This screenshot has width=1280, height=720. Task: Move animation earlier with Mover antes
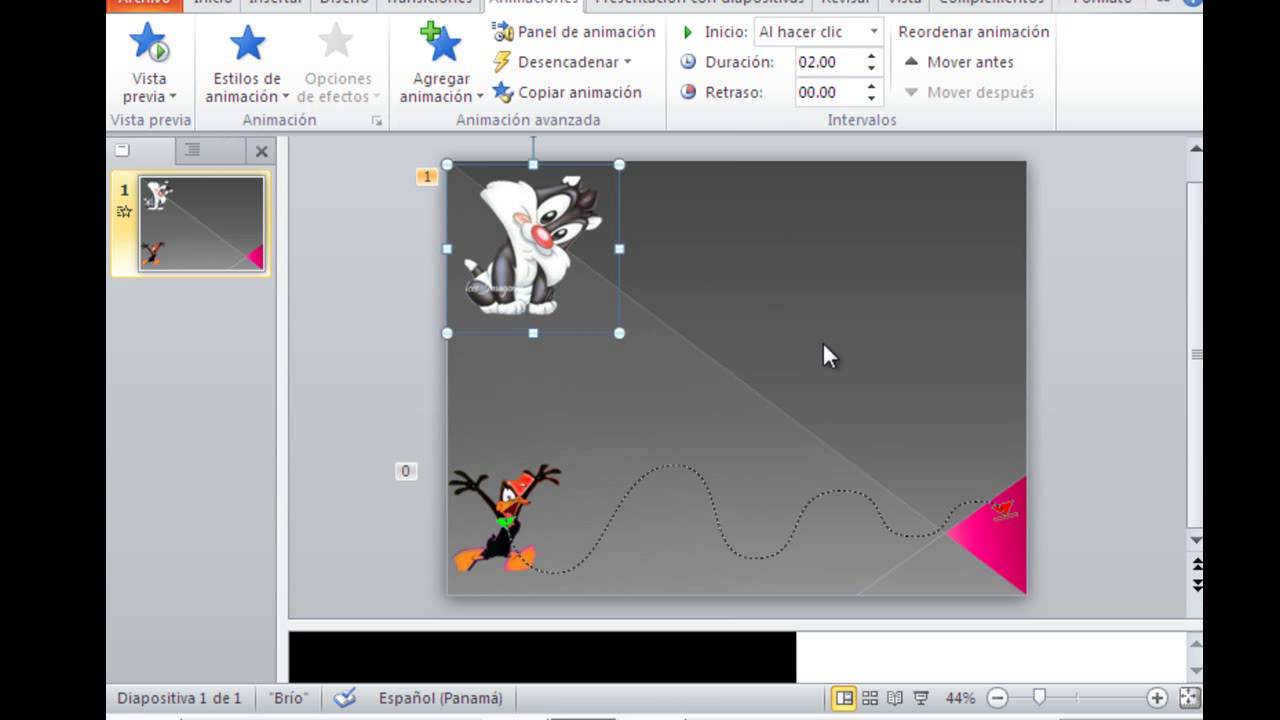[958, 62]
